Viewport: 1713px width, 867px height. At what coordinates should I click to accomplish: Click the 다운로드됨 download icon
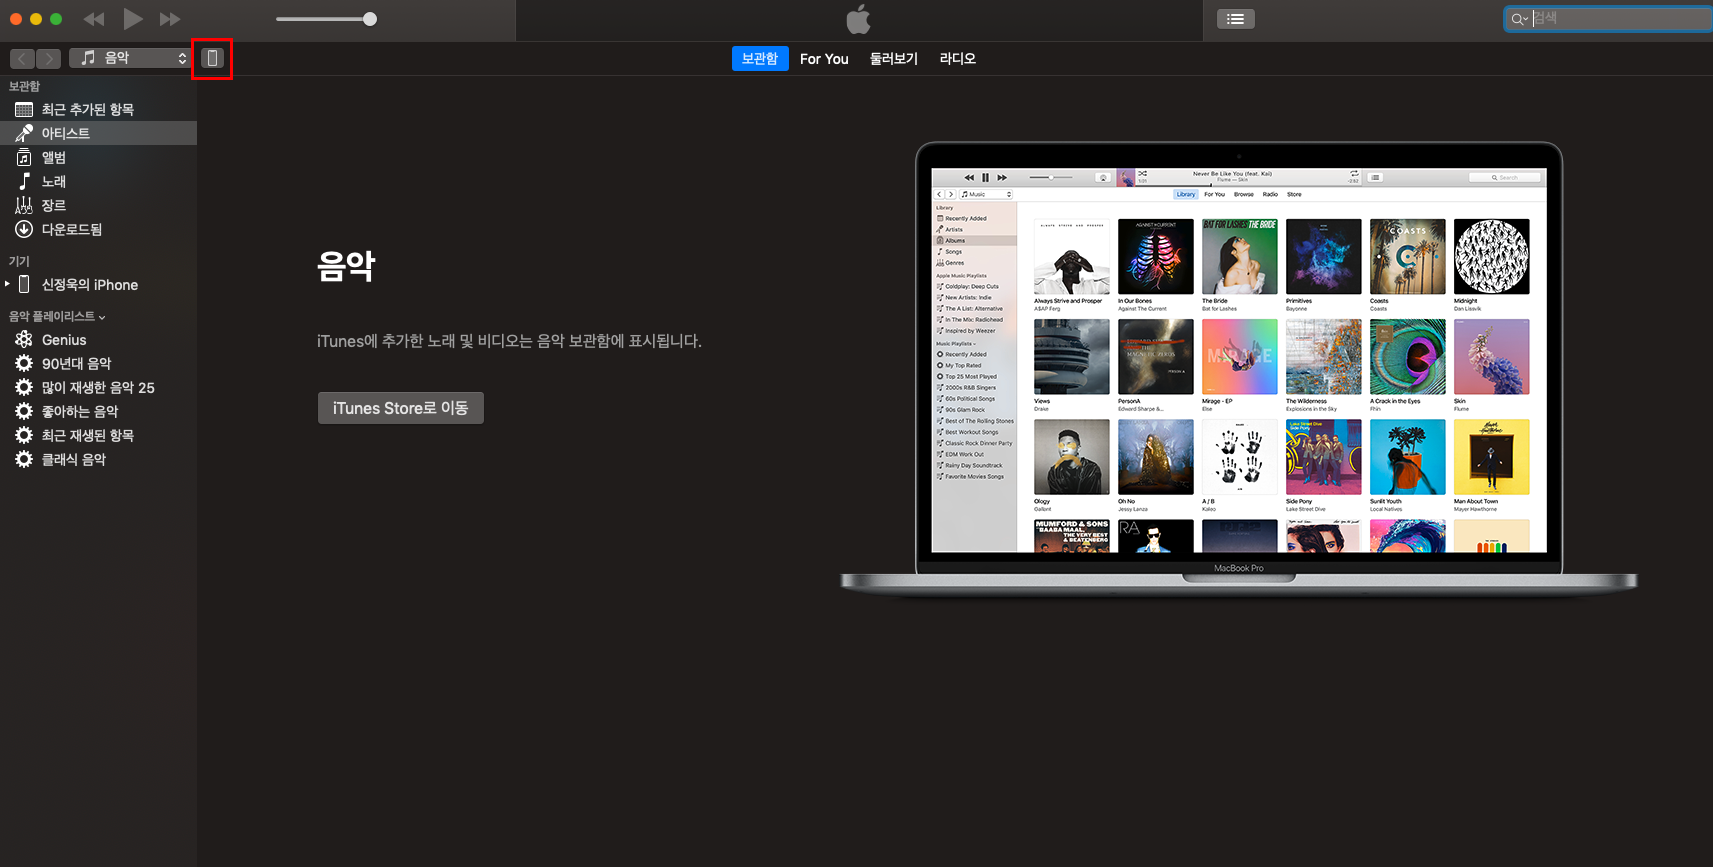click(24, 229)
